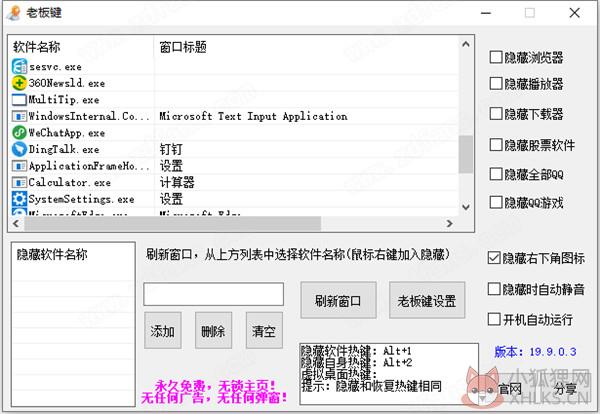
Task: Select the ApplicationFrameHo... row icon
Action: (19, 166)
